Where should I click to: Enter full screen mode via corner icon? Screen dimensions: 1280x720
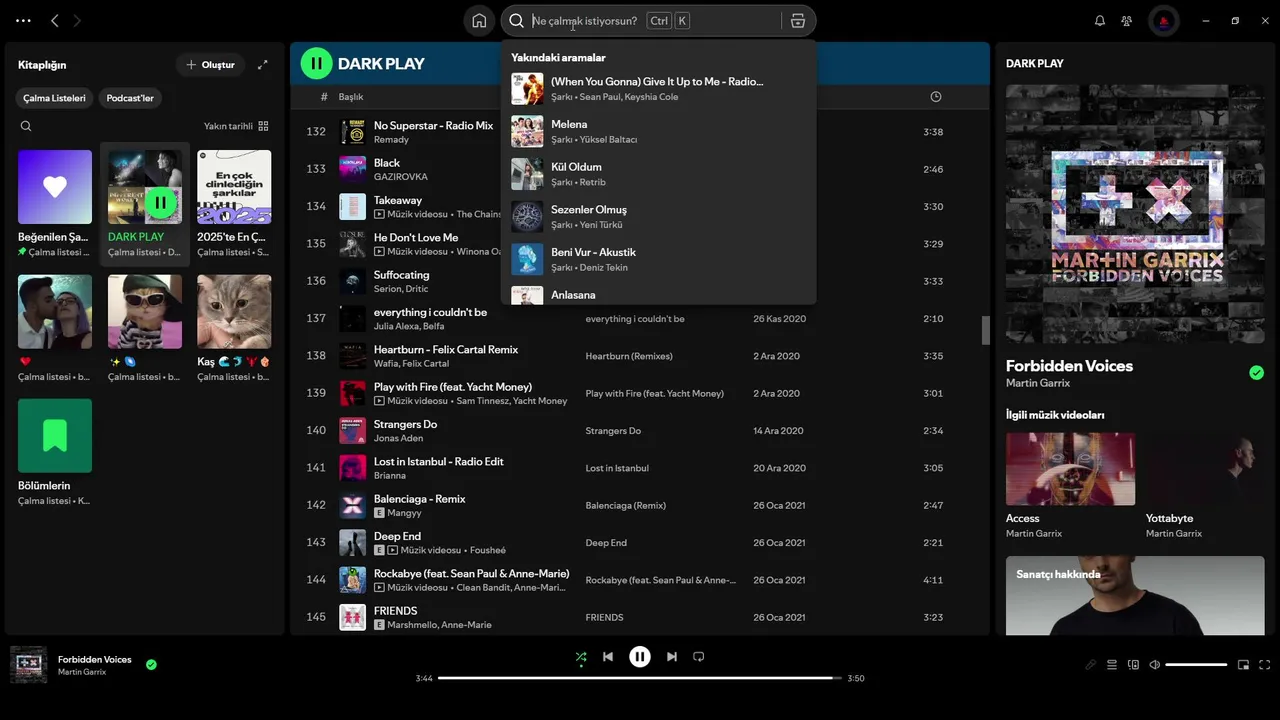tap(1265, 665)
